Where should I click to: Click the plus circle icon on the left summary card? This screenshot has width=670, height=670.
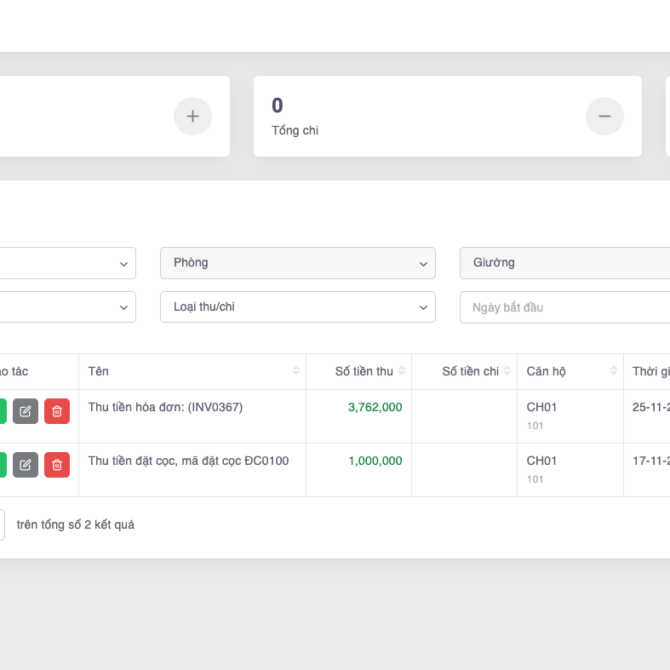[x=193, y=116]
